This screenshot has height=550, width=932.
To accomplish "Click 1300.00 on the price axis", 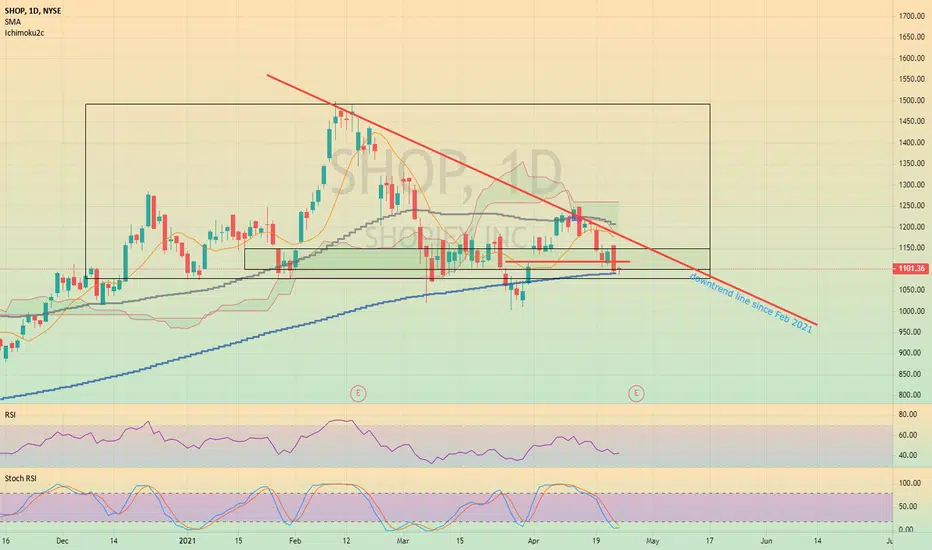I will (911, 185).
